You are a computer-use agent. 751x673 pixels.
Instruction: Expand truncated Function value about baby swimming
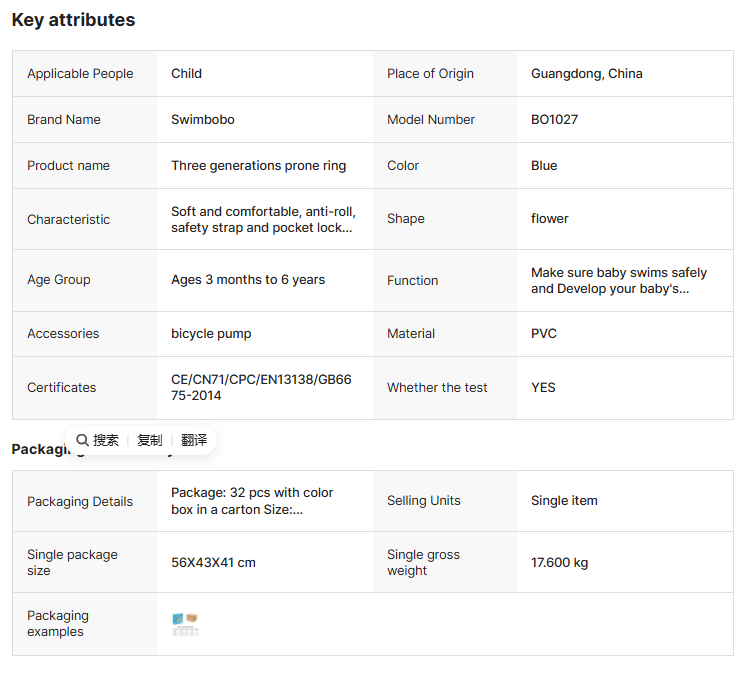pos(618,281)
